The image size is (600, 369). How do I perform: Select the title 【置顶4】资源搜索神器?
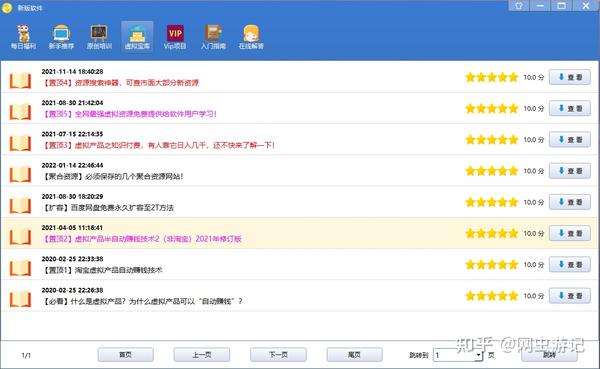(120, 83)
